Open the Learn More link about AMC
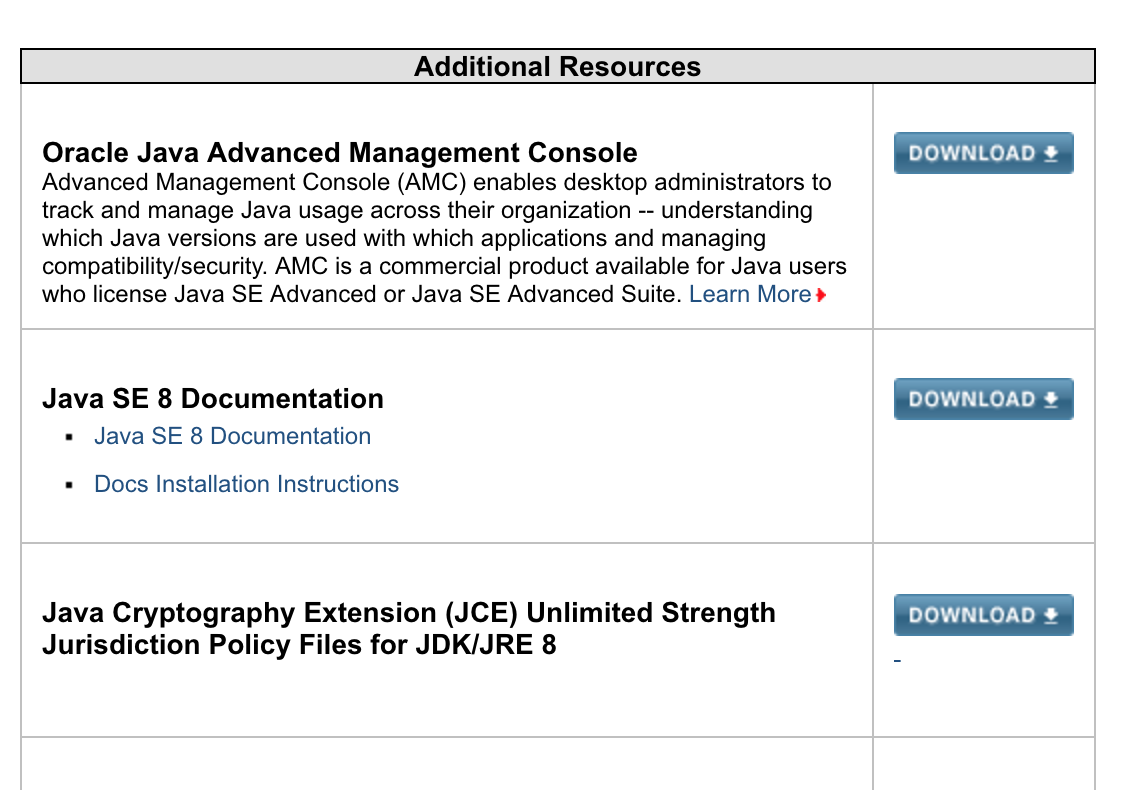 [x=750, y=294]
